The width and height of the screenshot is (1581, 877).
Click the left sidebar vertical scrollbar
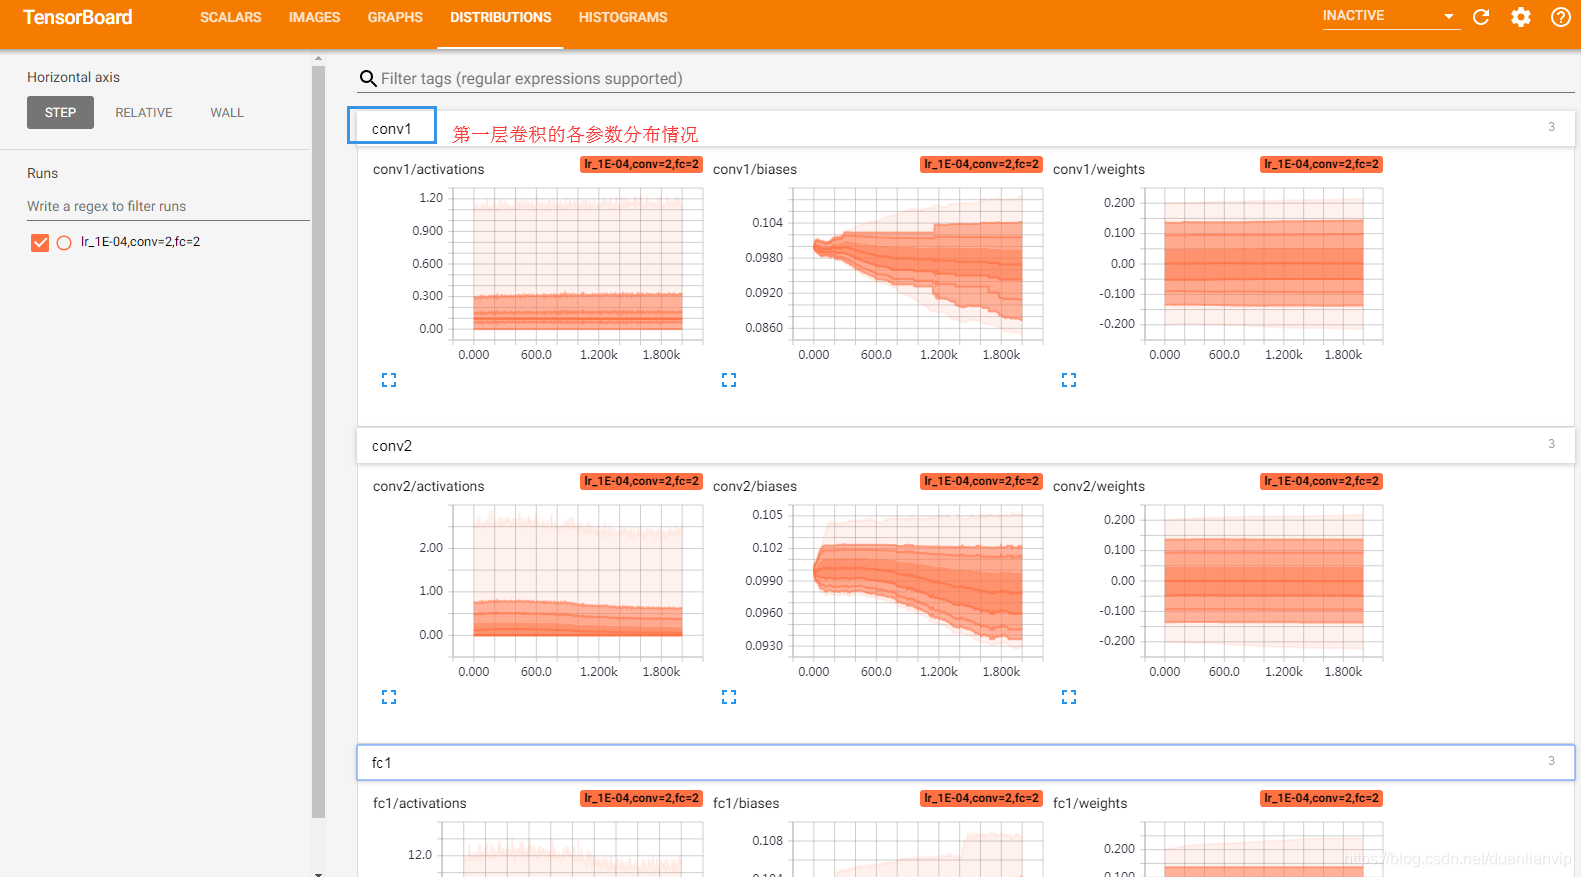click(x=318, y=440)
